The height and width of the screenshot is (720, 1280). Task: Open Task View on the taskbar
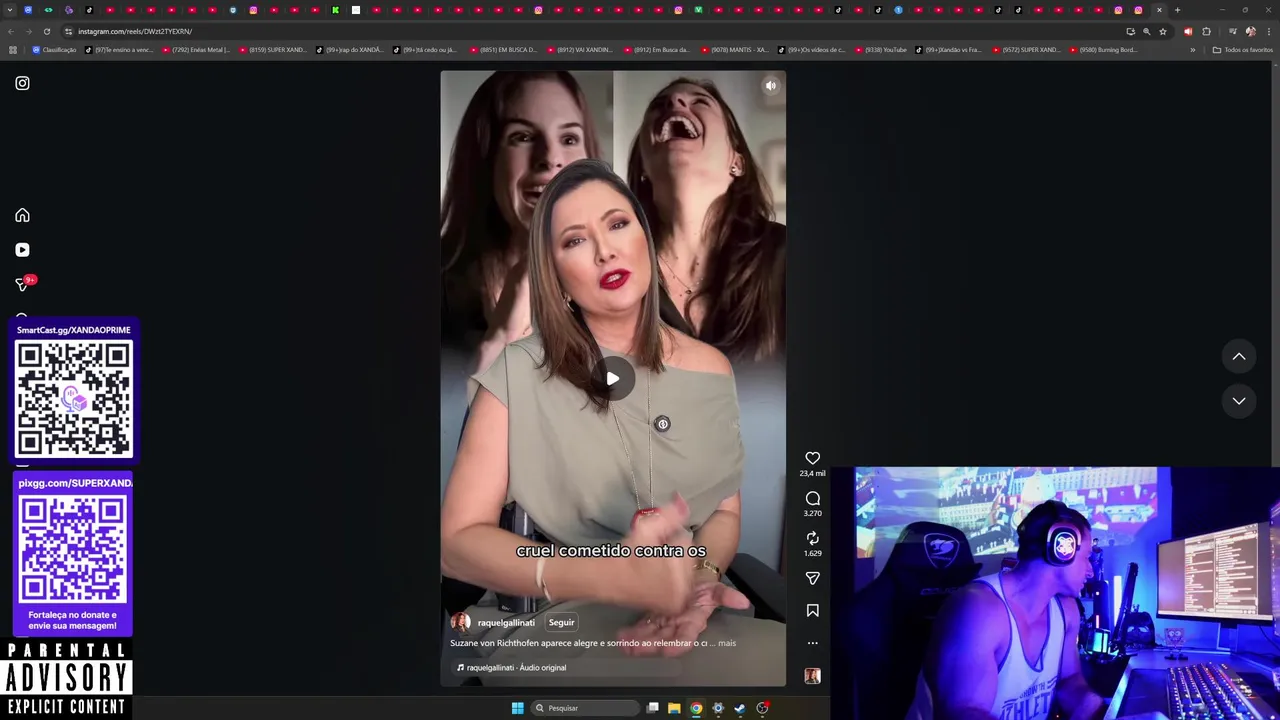652,708
